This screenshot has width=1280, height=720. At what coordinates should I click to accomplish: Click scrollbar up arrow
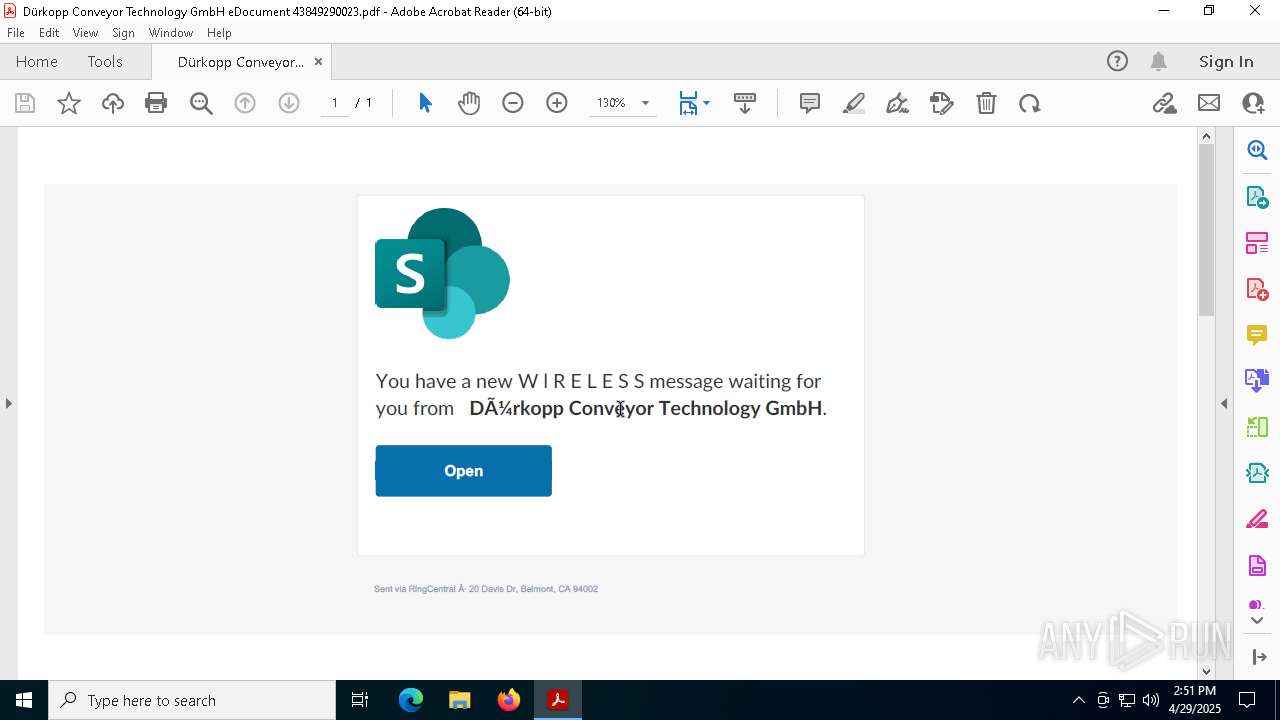pos(1206,136)
